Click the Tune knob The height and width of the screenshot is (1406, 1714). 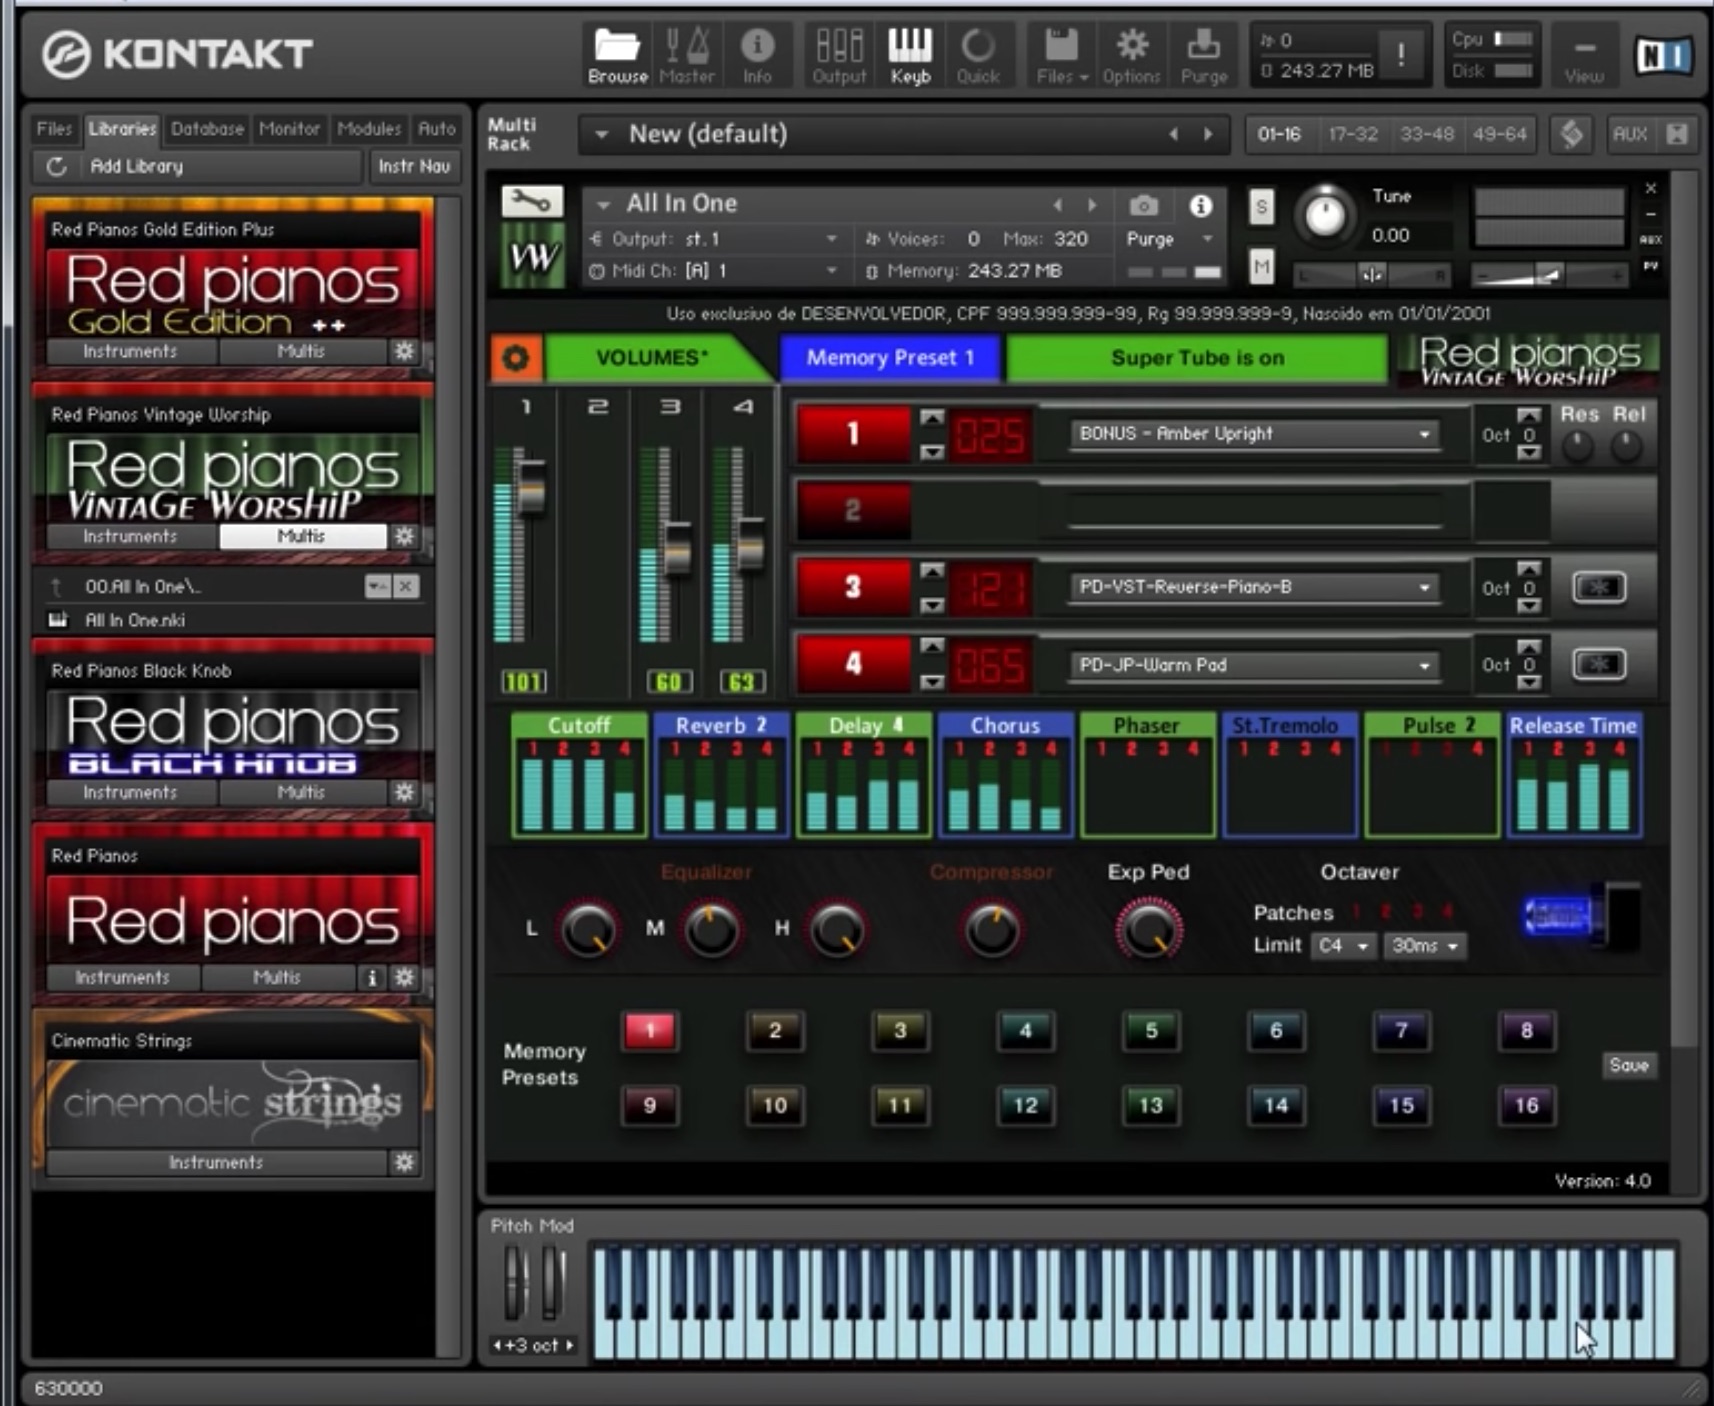(1325, 215)
